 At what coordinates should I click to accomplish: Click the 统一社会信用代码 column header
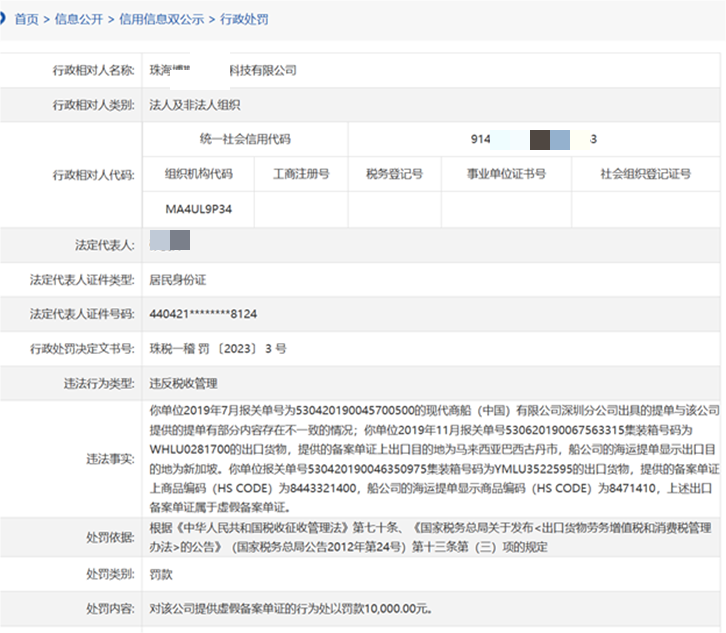click(x=245, y=139)
